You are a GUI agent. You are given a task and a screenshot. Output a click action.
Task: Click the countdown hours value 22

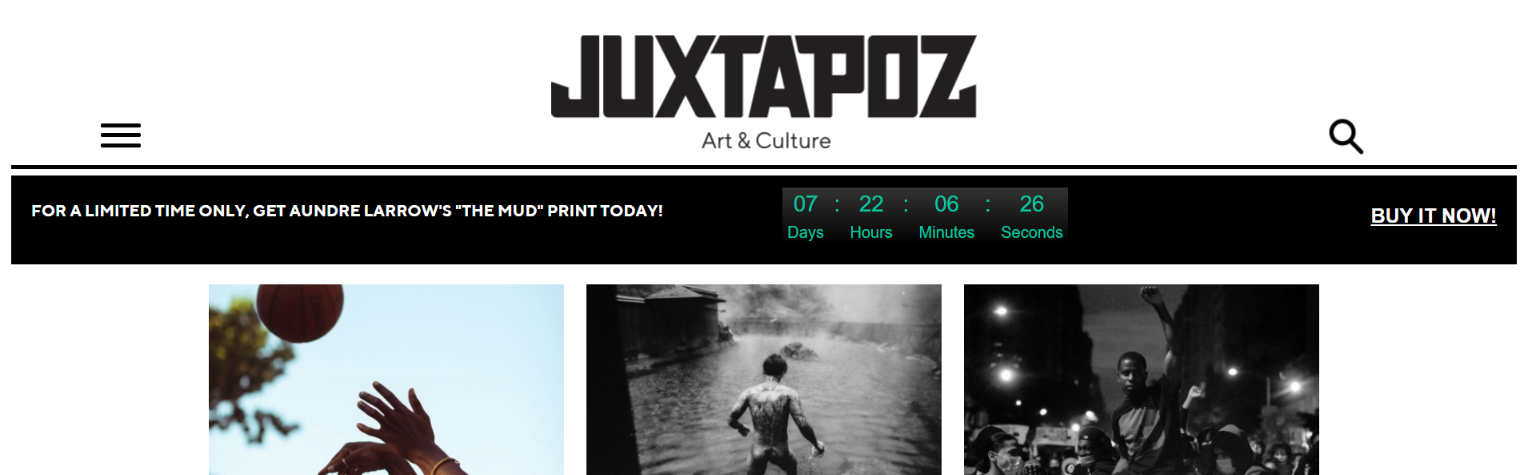[x=871, y=205]
